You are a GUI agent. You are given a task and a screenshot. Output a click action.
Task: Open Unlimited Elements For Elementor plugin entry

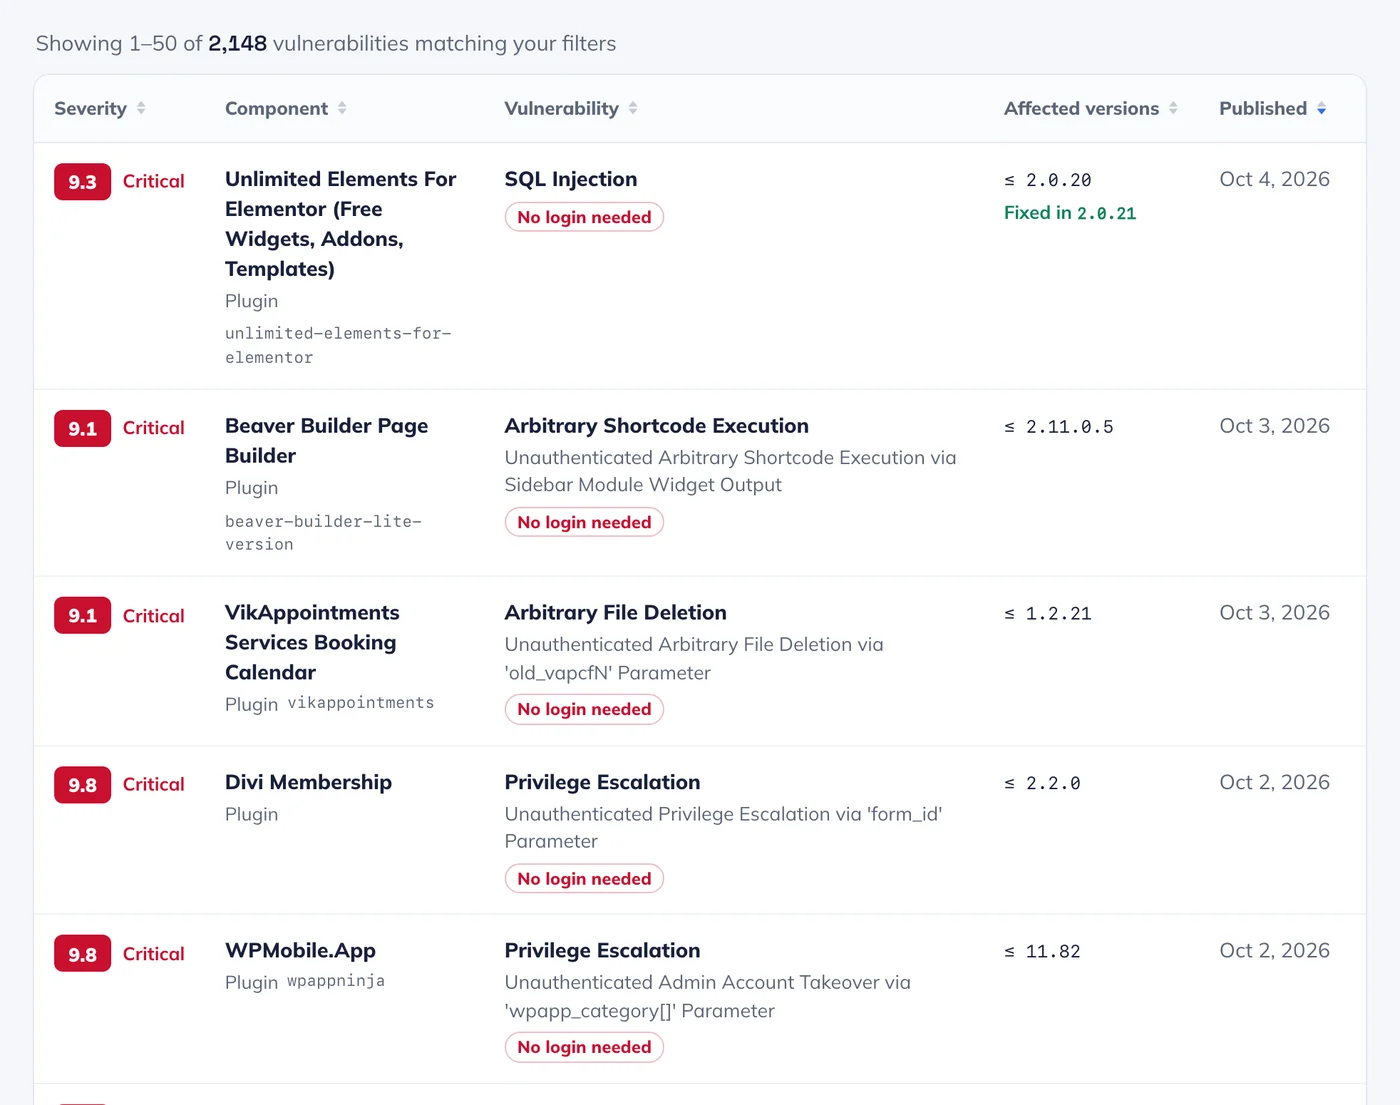(340, 224)
